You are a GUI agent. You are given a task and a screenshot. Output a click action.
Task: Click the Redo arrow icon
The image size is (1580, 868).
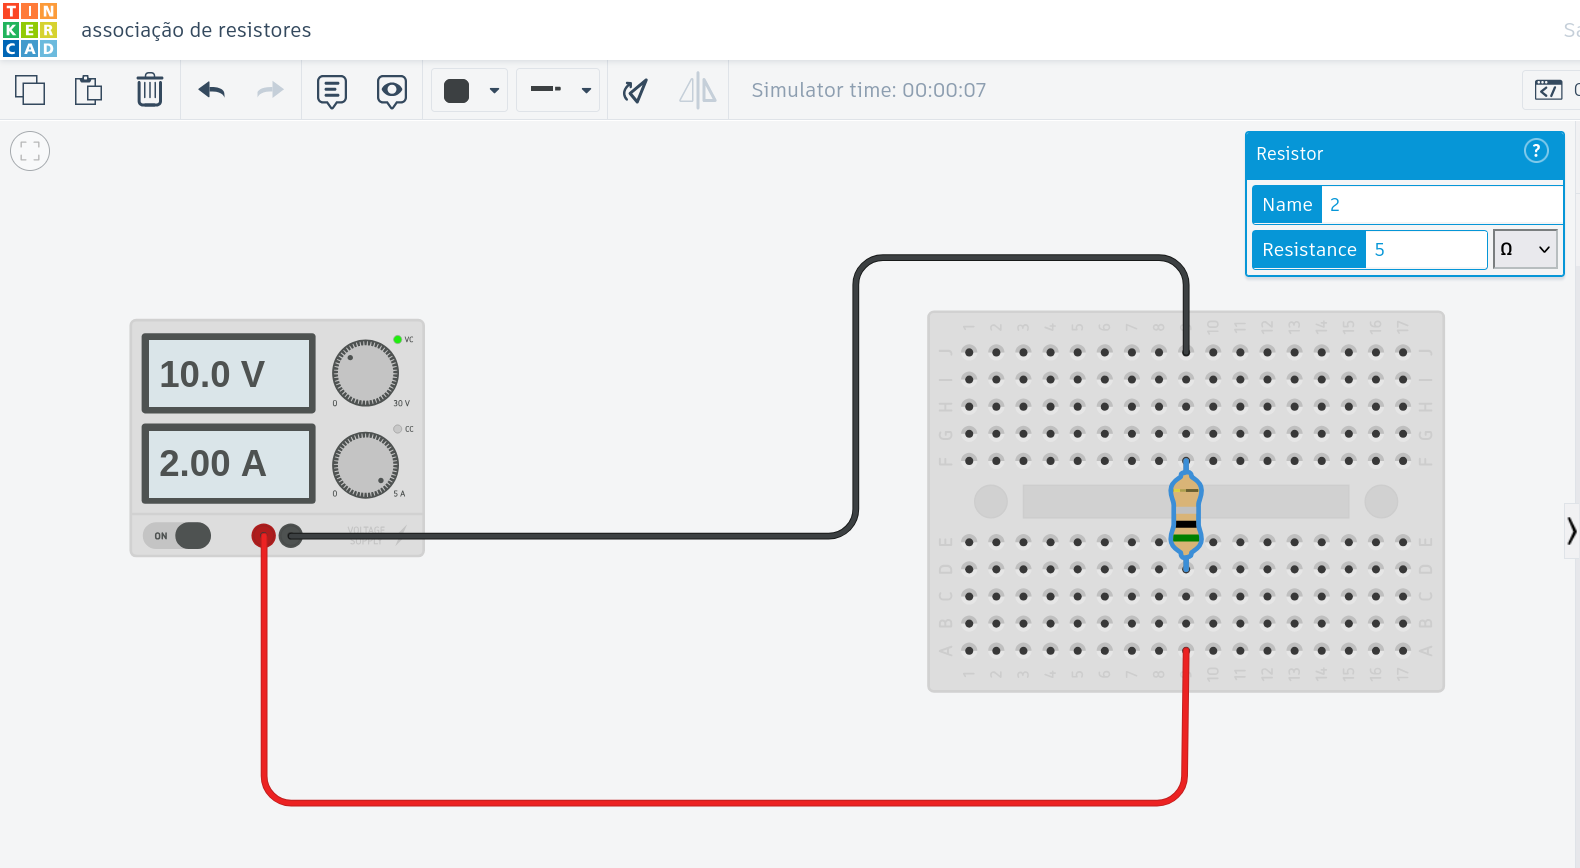[270, 90]
